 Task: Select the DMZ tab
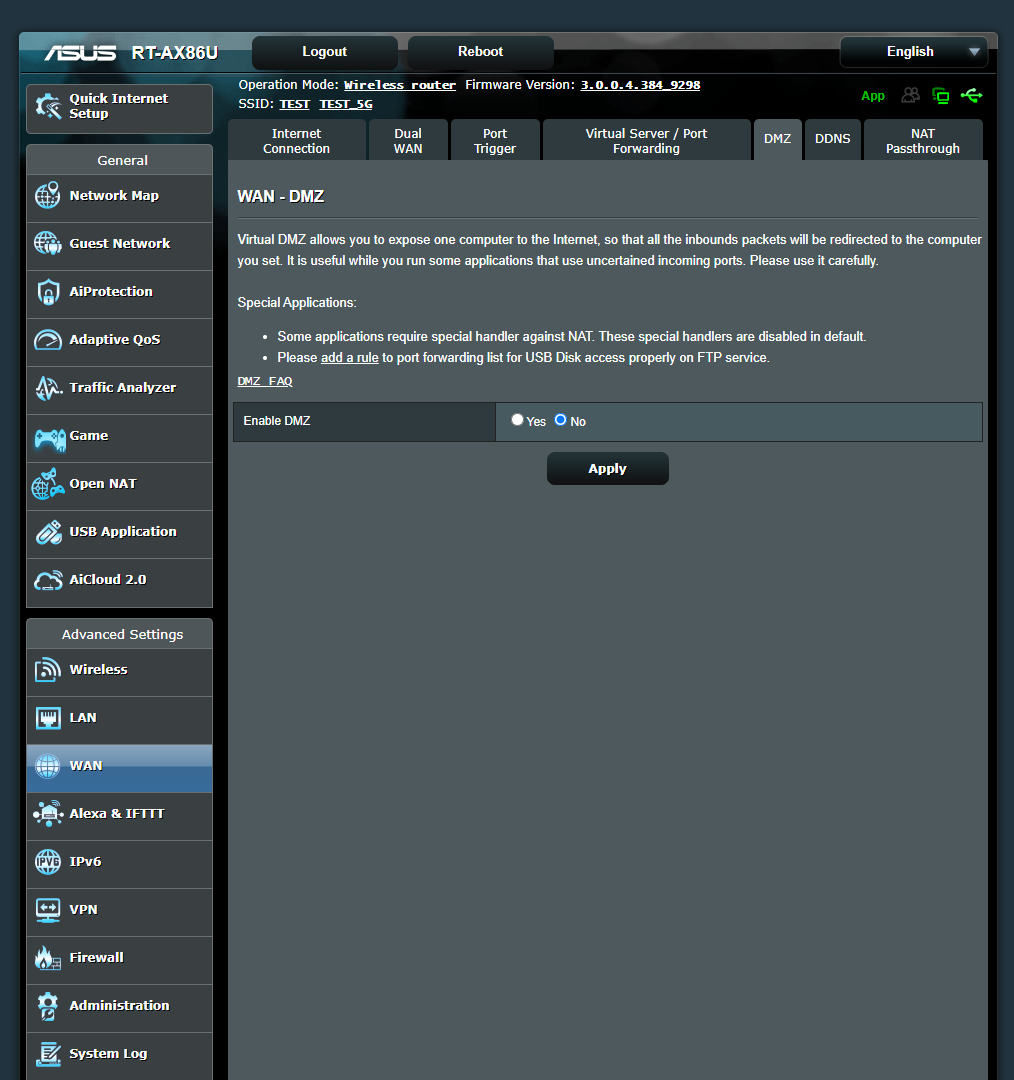[777, 139]
